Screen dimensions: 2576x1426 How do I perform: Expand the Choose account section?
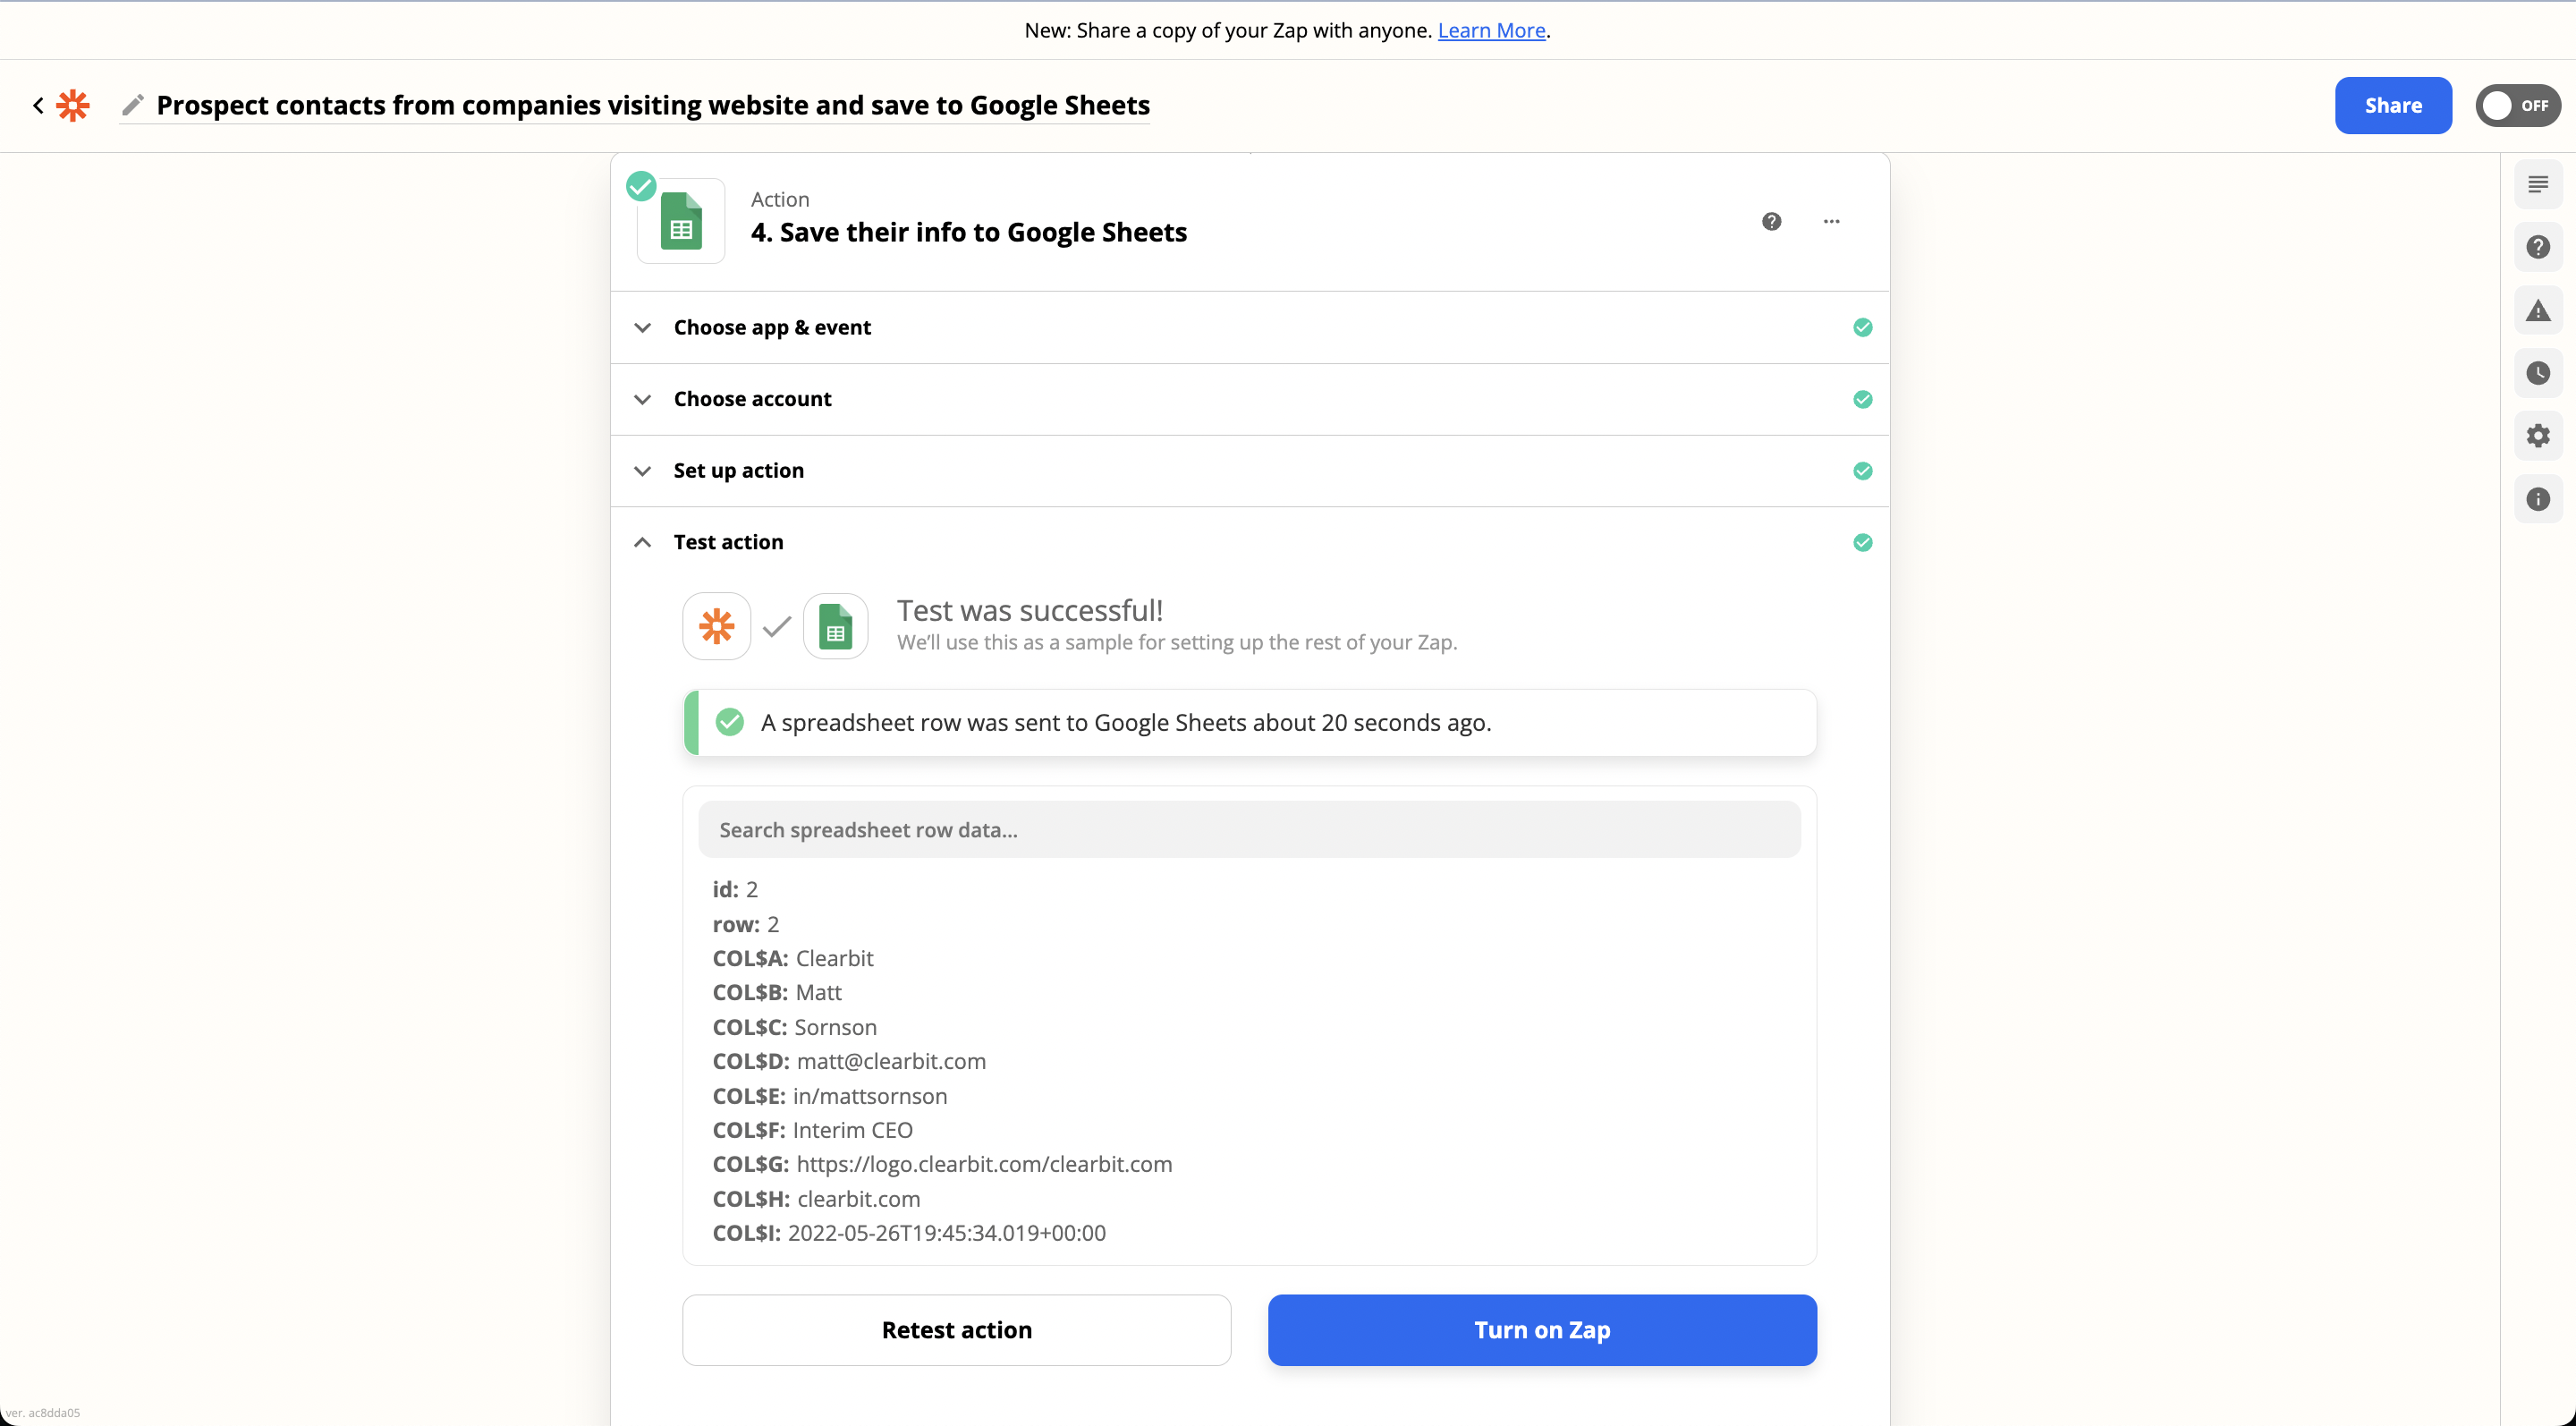(x=1250, y=399)
